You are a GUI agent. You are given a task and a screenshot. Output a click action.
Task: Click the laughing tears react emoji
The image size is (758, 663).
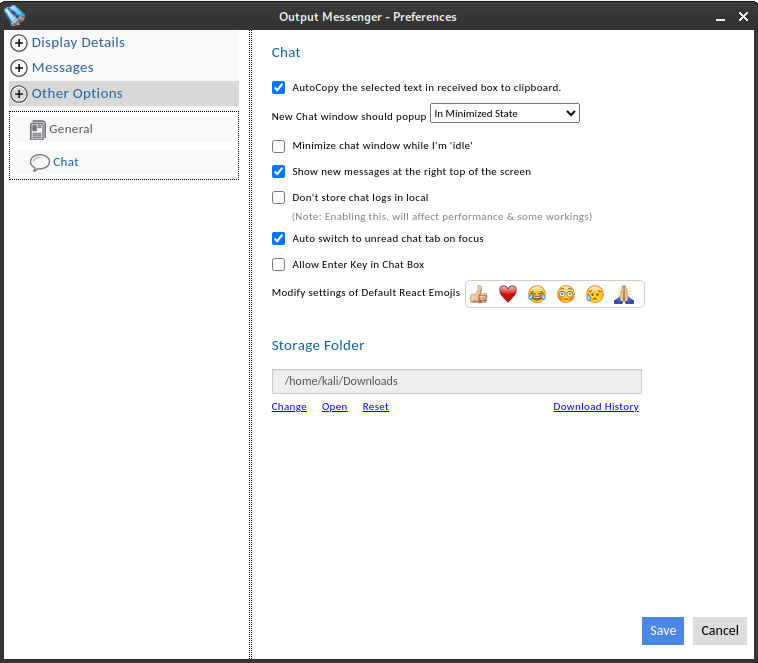pyautogui.click(x=537, y=294)
